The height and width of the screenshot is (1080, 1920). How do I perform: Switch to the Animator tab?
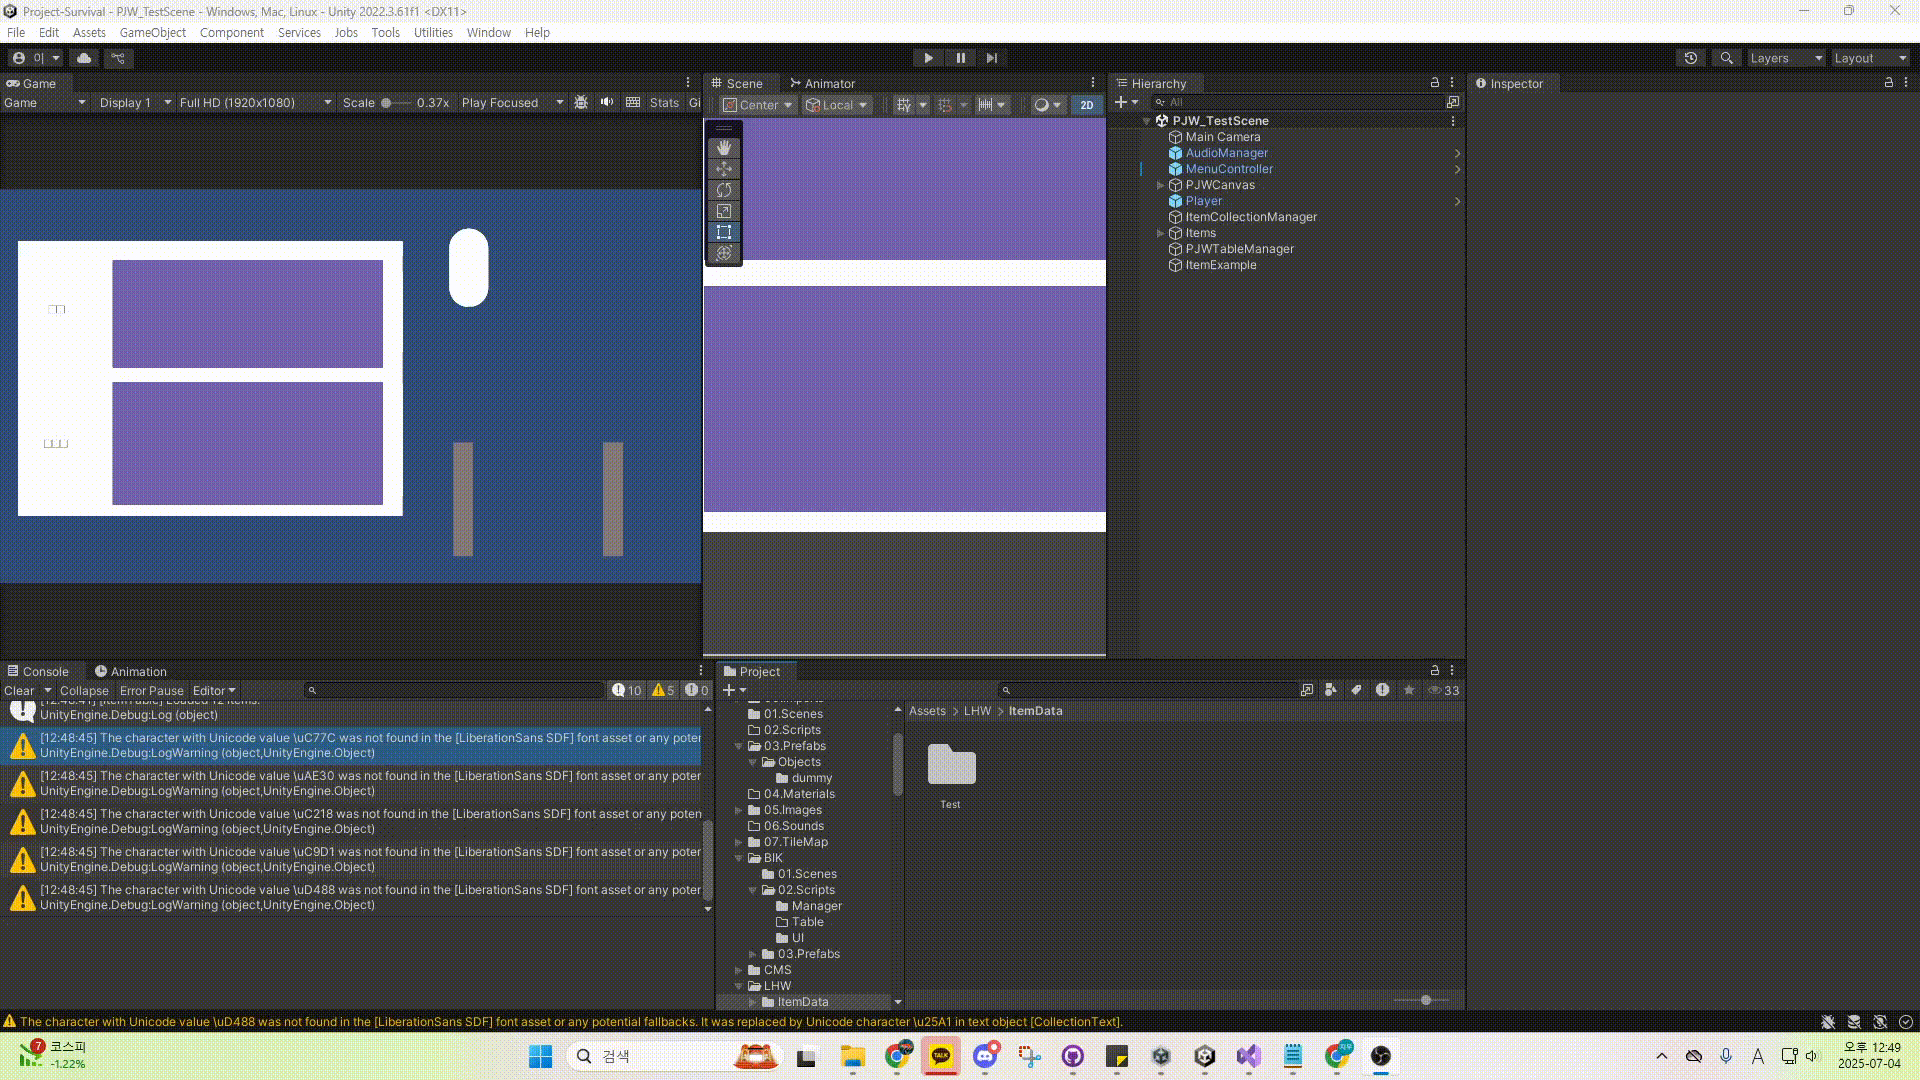(x=822, y=83)
